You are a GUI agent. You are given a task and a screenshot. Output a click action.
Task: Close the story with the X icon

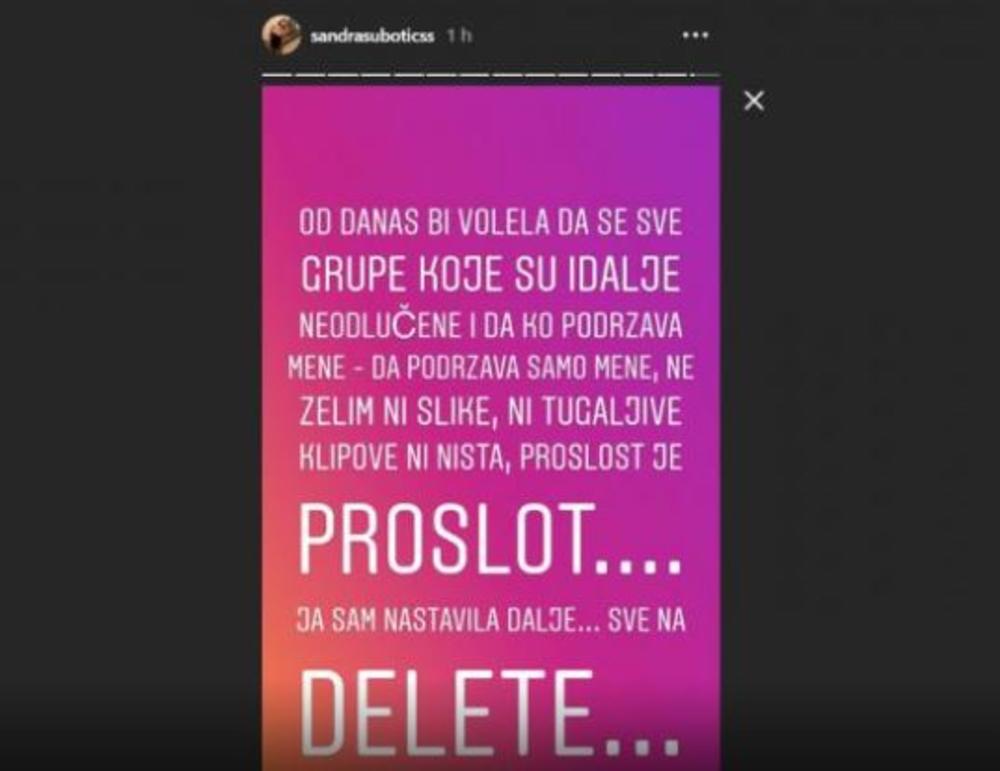(754, 101)
